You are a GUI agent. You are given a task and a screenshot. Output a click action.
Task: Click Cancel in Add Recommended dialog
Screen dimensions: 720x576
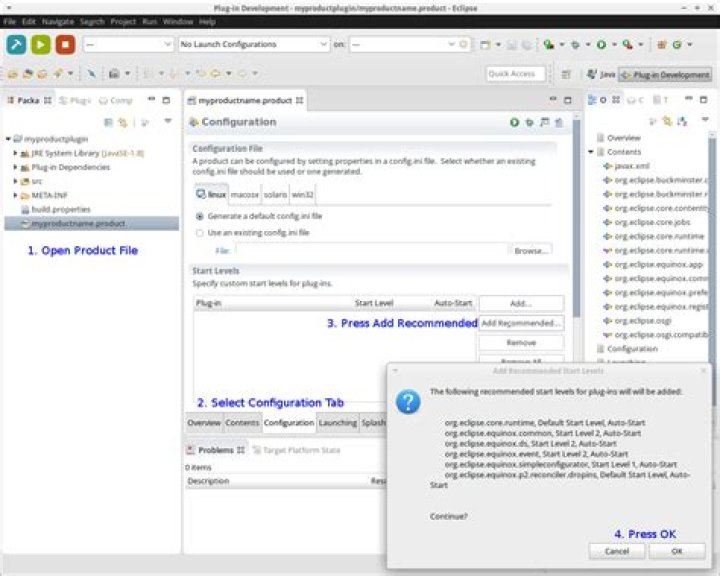pos(617,551)
